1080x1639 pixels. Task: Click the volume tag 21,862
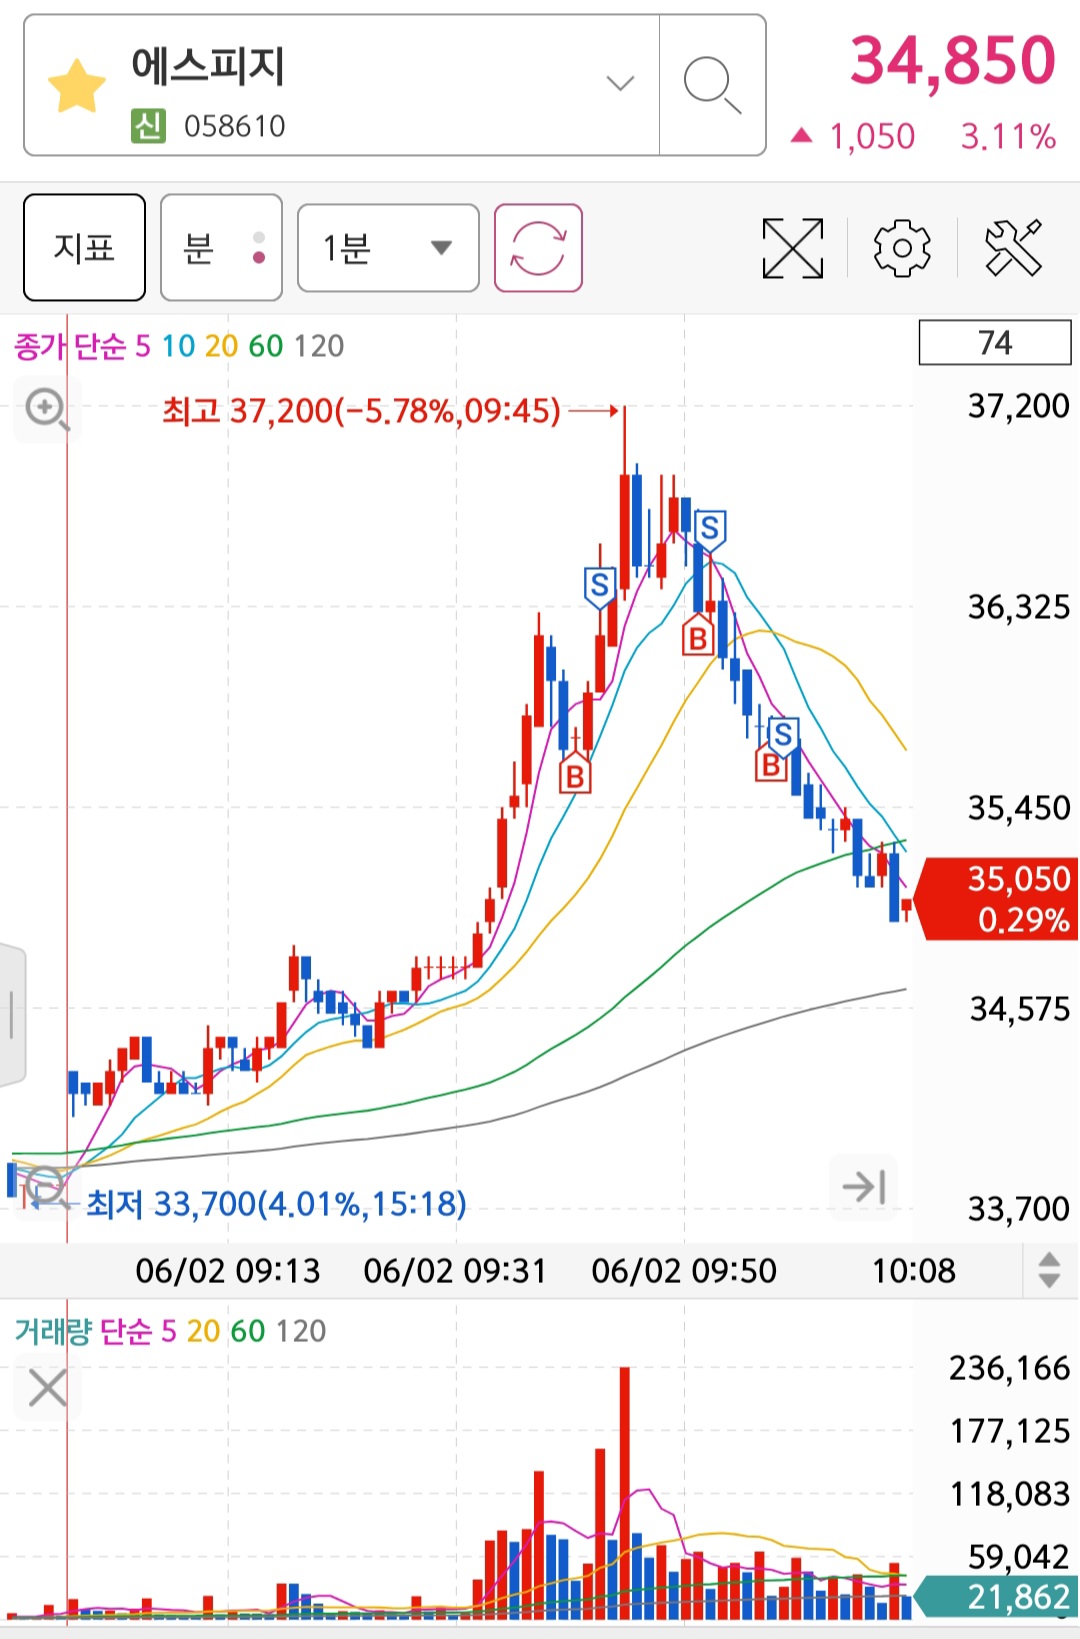[997, 1596]
